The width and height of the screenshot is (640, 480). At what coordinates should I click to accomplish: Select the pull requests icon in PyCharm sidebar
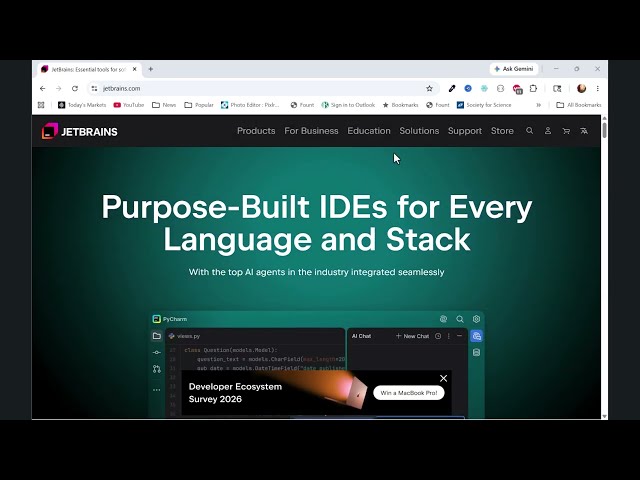tap(157, 369)
